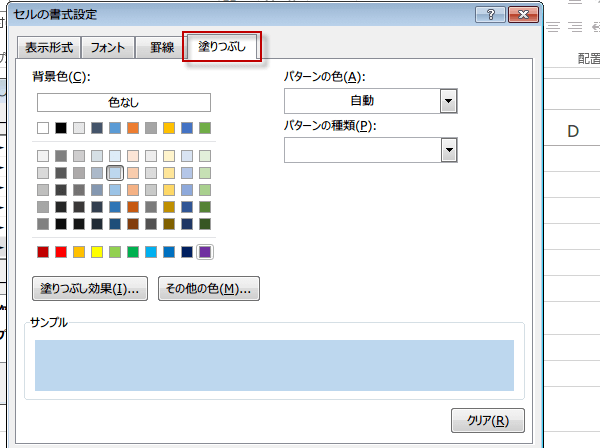Pick the white swatch in theme colors
600x448 pixels.
point(43,128)
